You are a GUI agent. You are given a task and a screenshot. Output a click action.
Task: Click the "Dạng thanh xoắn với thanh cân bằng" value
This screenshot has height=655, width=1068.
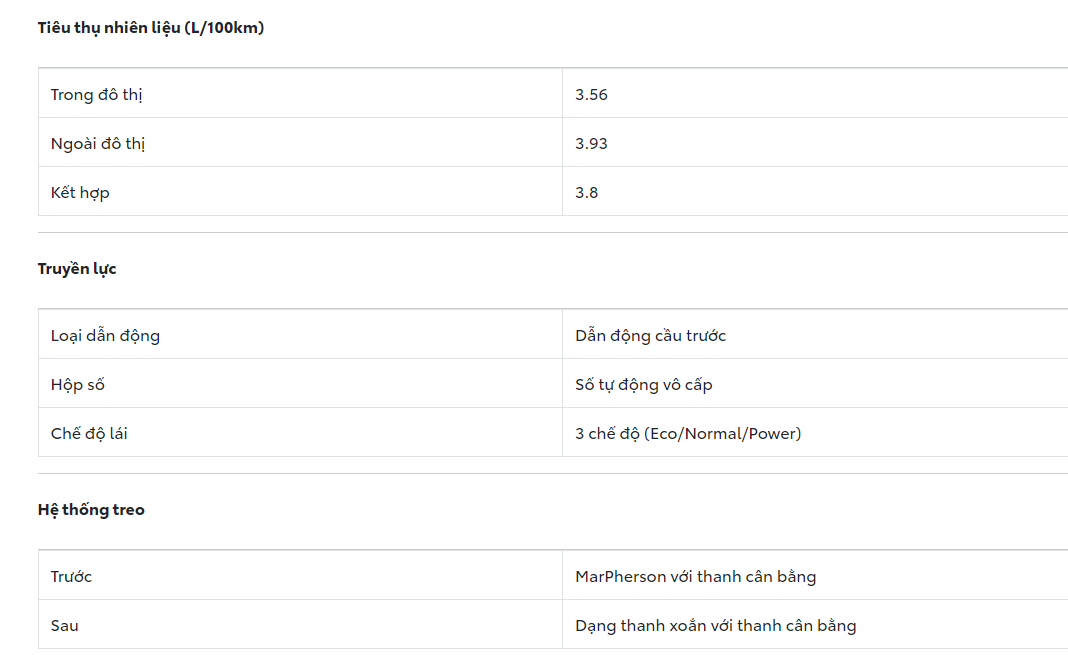[x=715, y=626]
